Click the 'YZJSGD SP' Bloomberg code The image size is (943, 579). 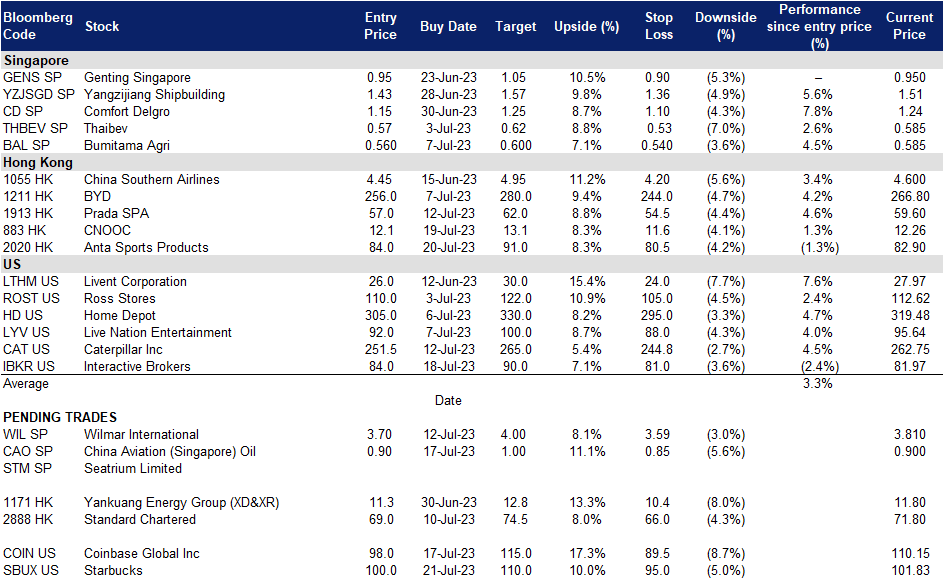39,94
